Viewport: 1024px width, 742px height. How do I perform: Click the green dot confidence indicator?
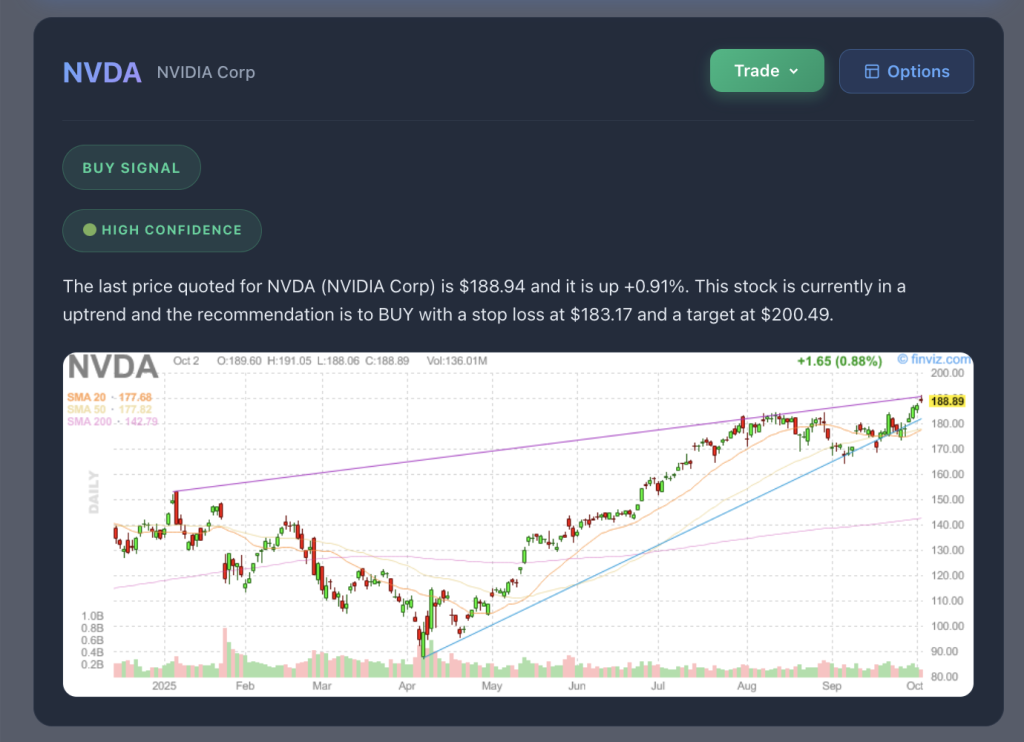(89, 230)
